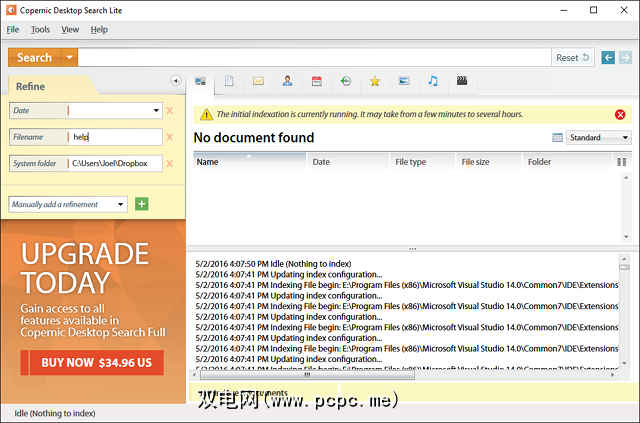Image resolution: width=640 pixels, height=423 pixels.
Task: Open the Manually add a refinement dropdown
Action: point(120,204)
